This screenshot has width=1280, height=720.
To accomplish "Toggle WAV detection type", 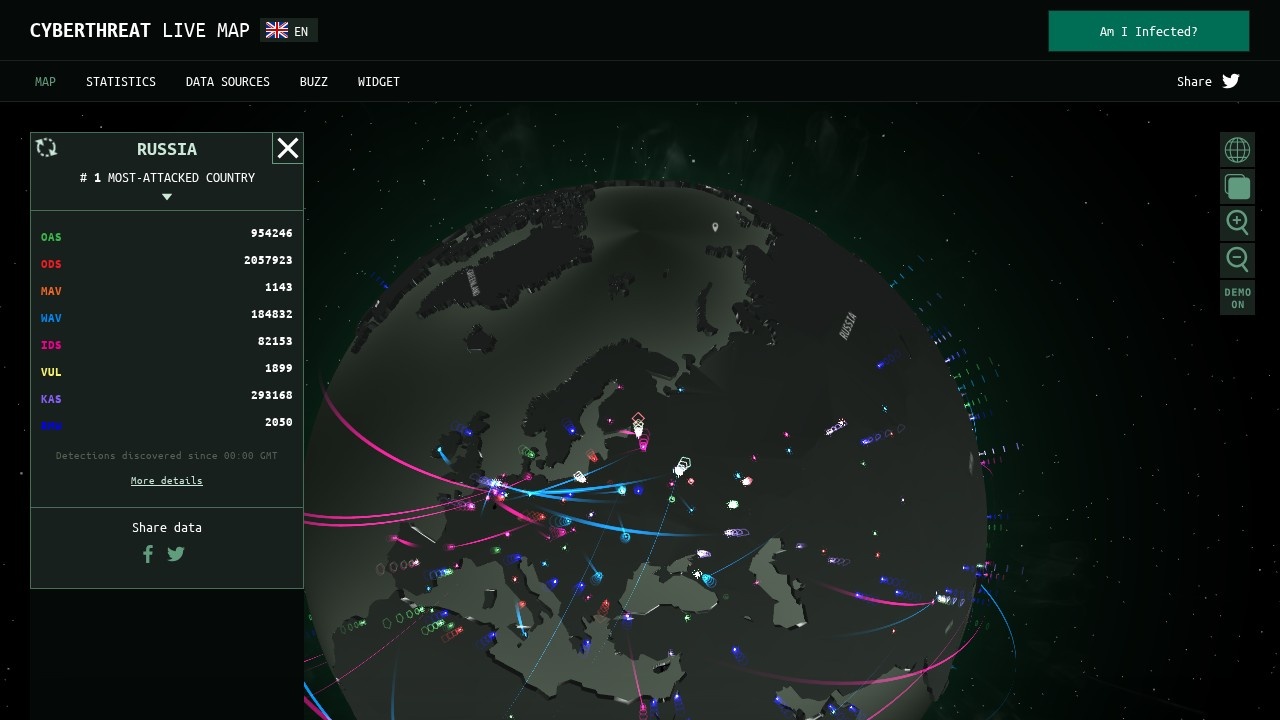I will coord(51,318).
